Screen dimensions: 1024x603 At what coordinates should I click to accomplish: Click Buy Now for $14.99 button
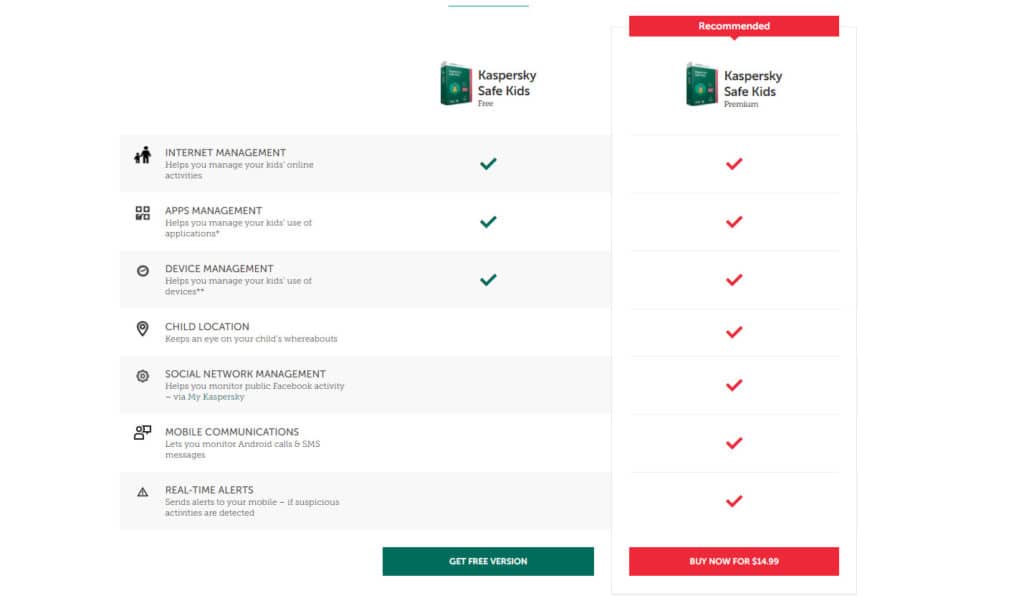tap(734, 561)
